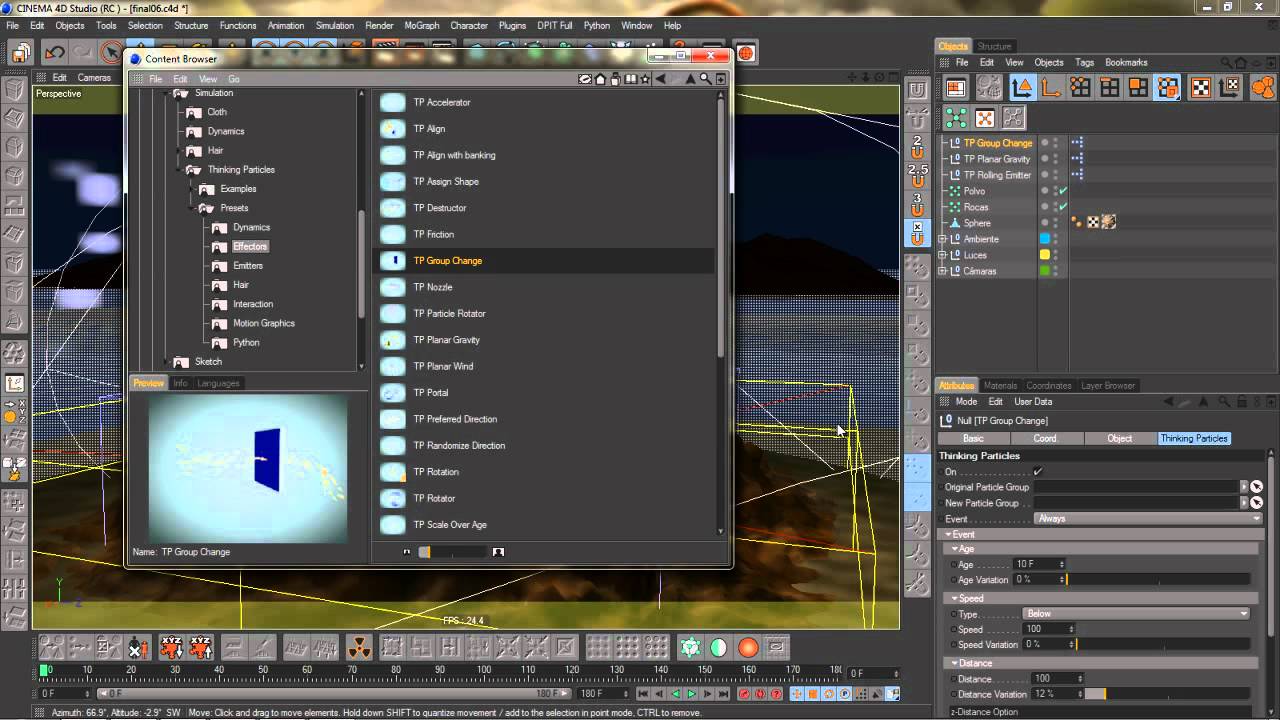
Task: Click the orange record sphere icon
Action: (748, 647)
